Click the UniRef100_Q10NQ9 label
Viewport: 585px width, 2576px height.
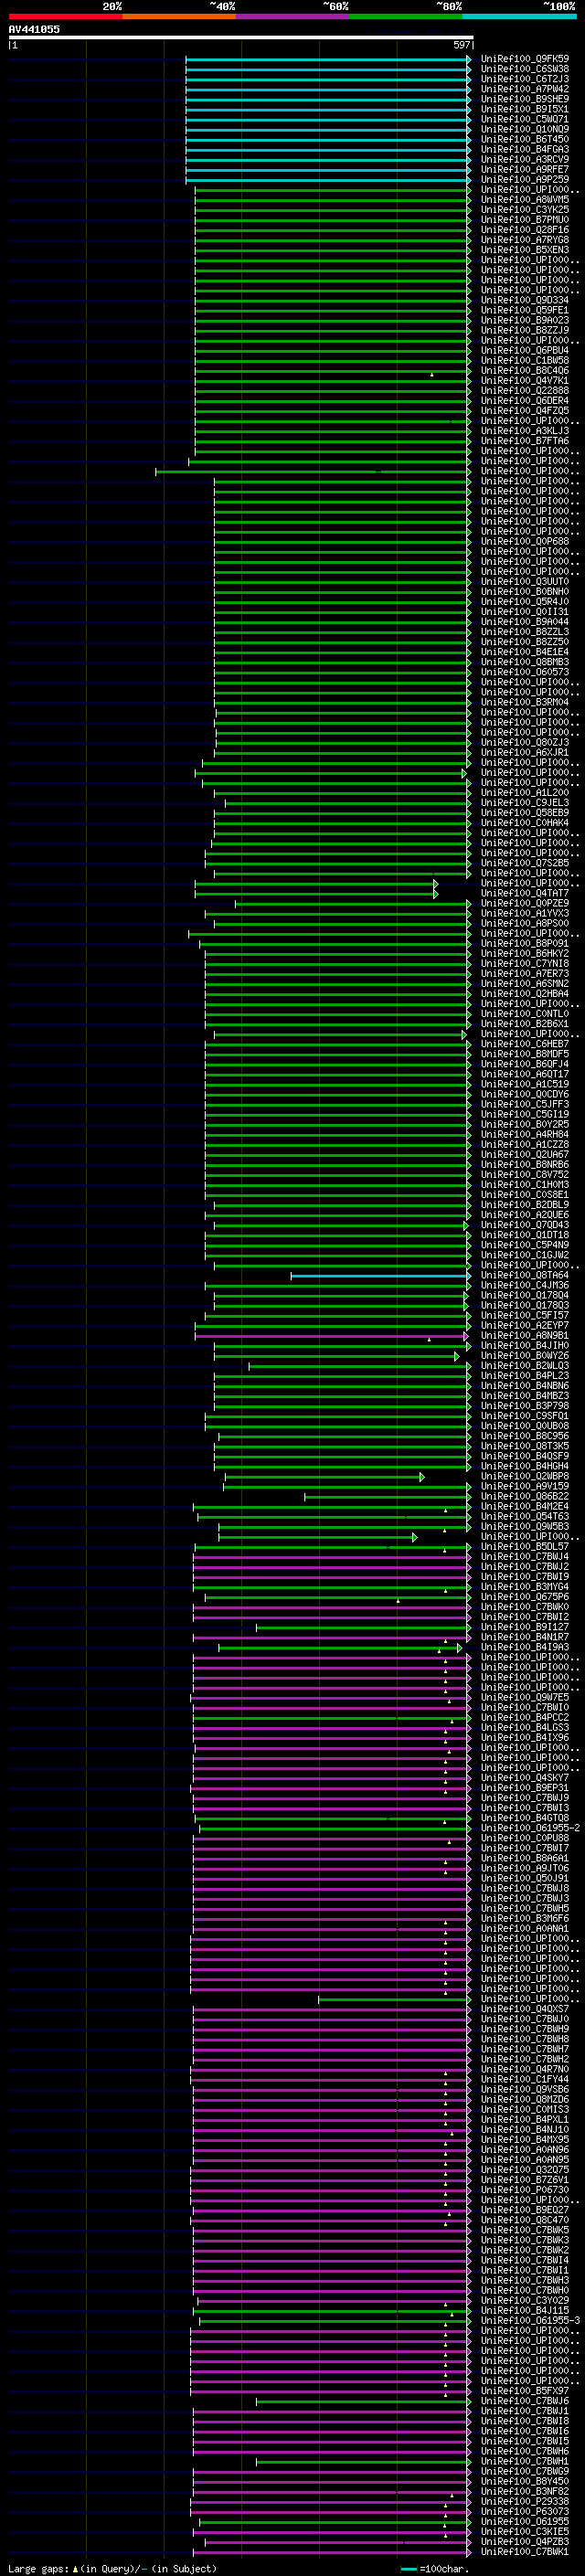click(525, 129)
